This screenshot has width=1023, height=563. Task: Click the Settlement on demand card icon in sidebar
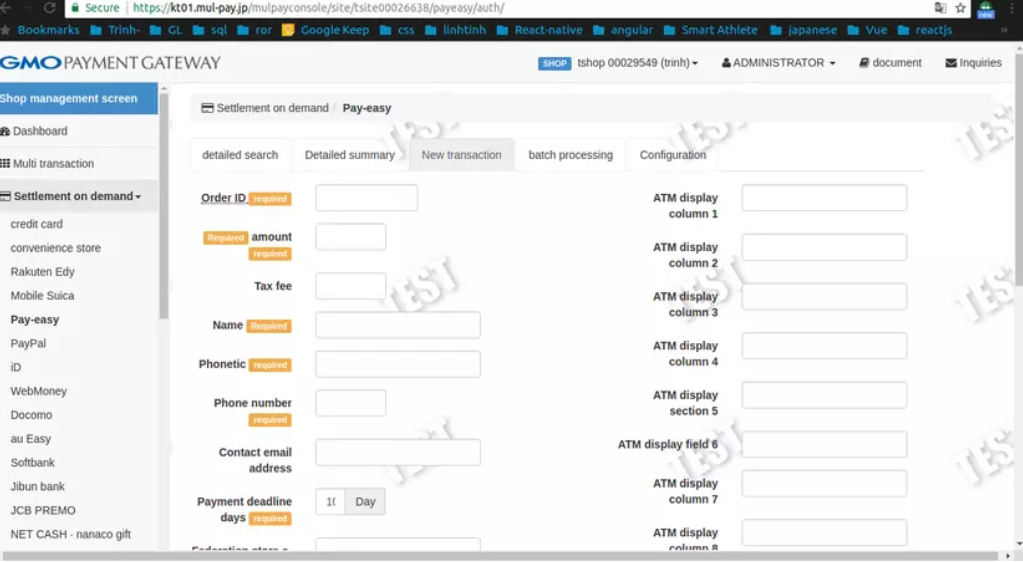pos(6,196)
